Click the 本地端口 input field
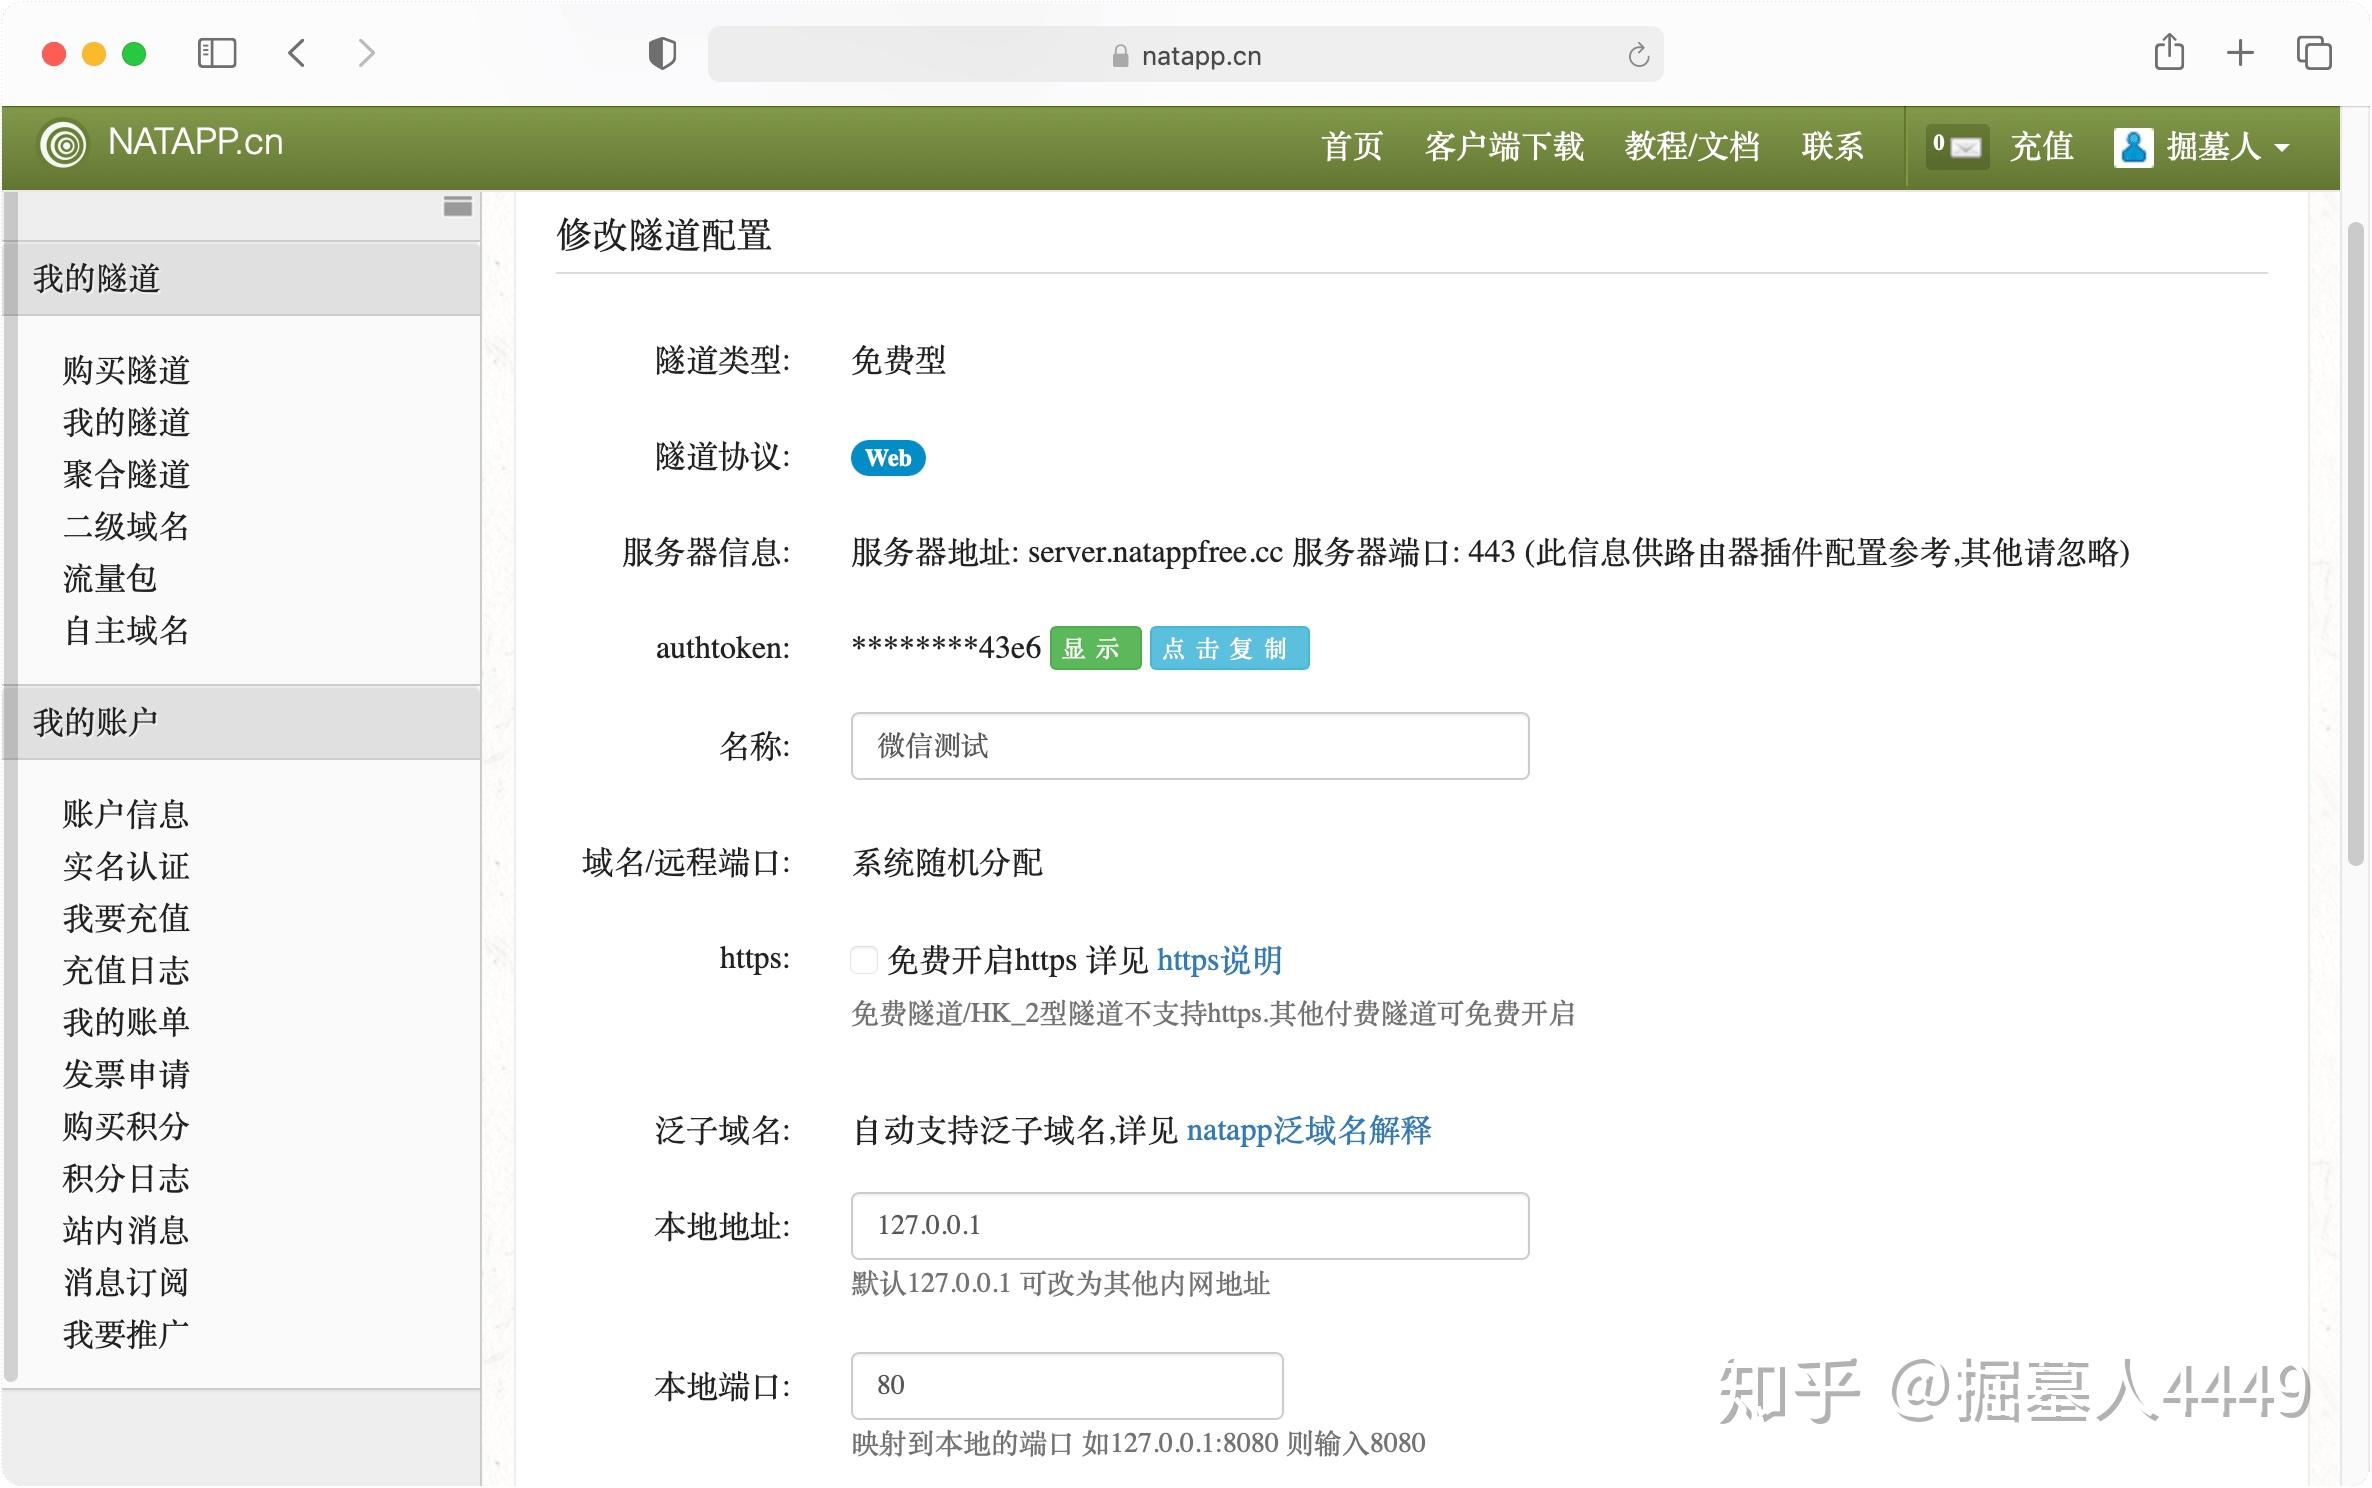 1066,1386
